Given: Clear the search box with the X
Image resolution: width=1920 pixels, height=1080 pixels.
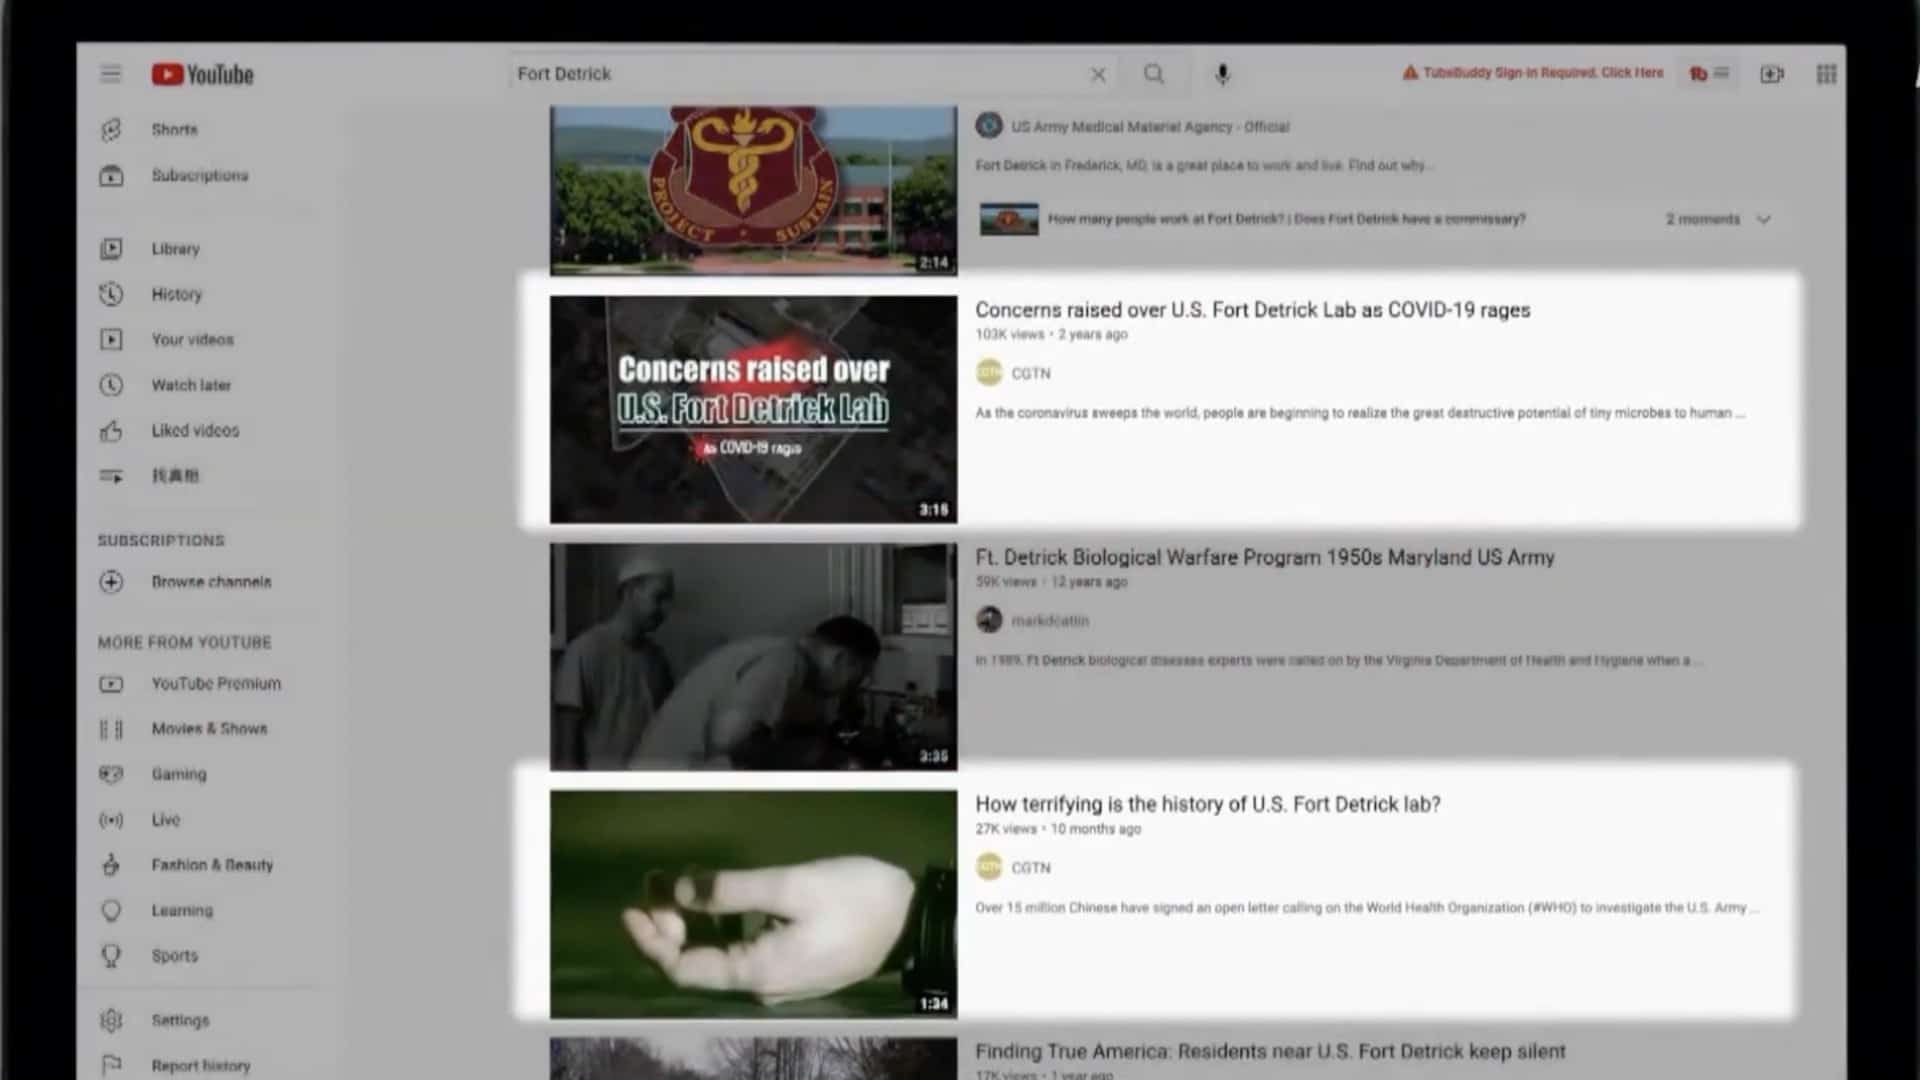Looking at the screenshot, I should tap(1098, 75).
